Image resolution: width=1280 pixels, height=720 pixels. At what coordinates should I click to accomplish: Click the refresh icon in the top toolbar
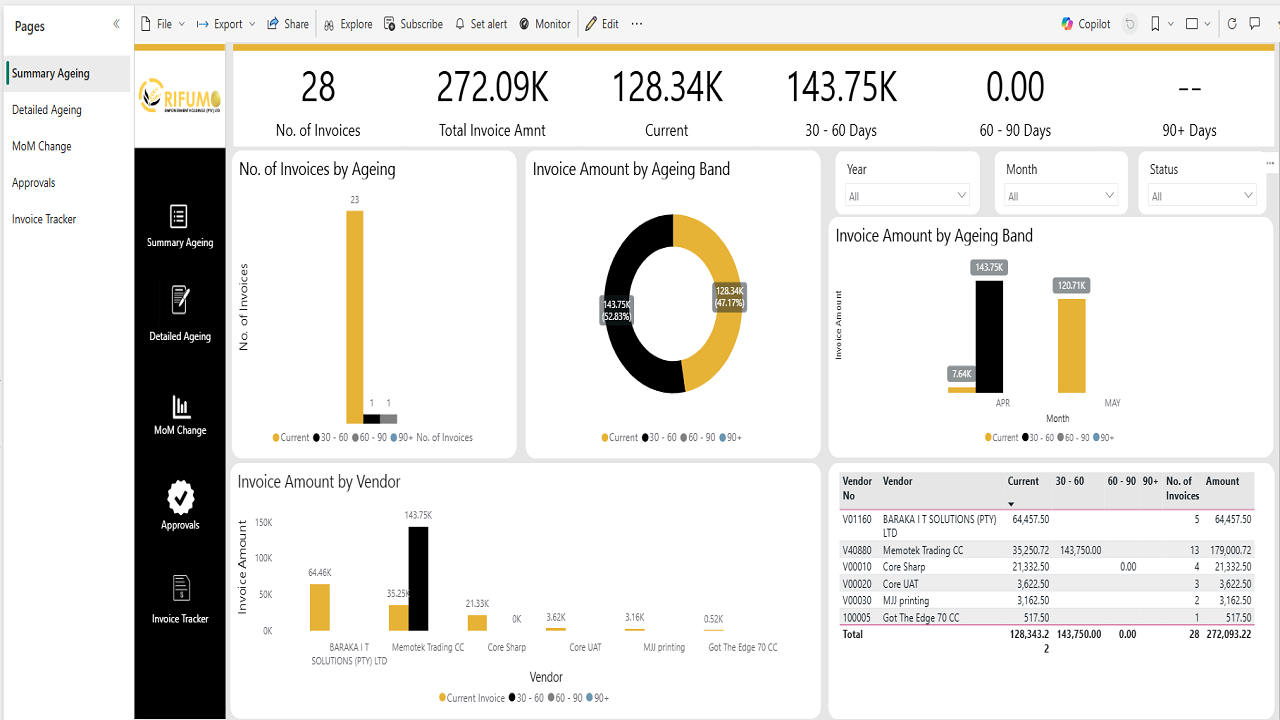[1232, 24]
